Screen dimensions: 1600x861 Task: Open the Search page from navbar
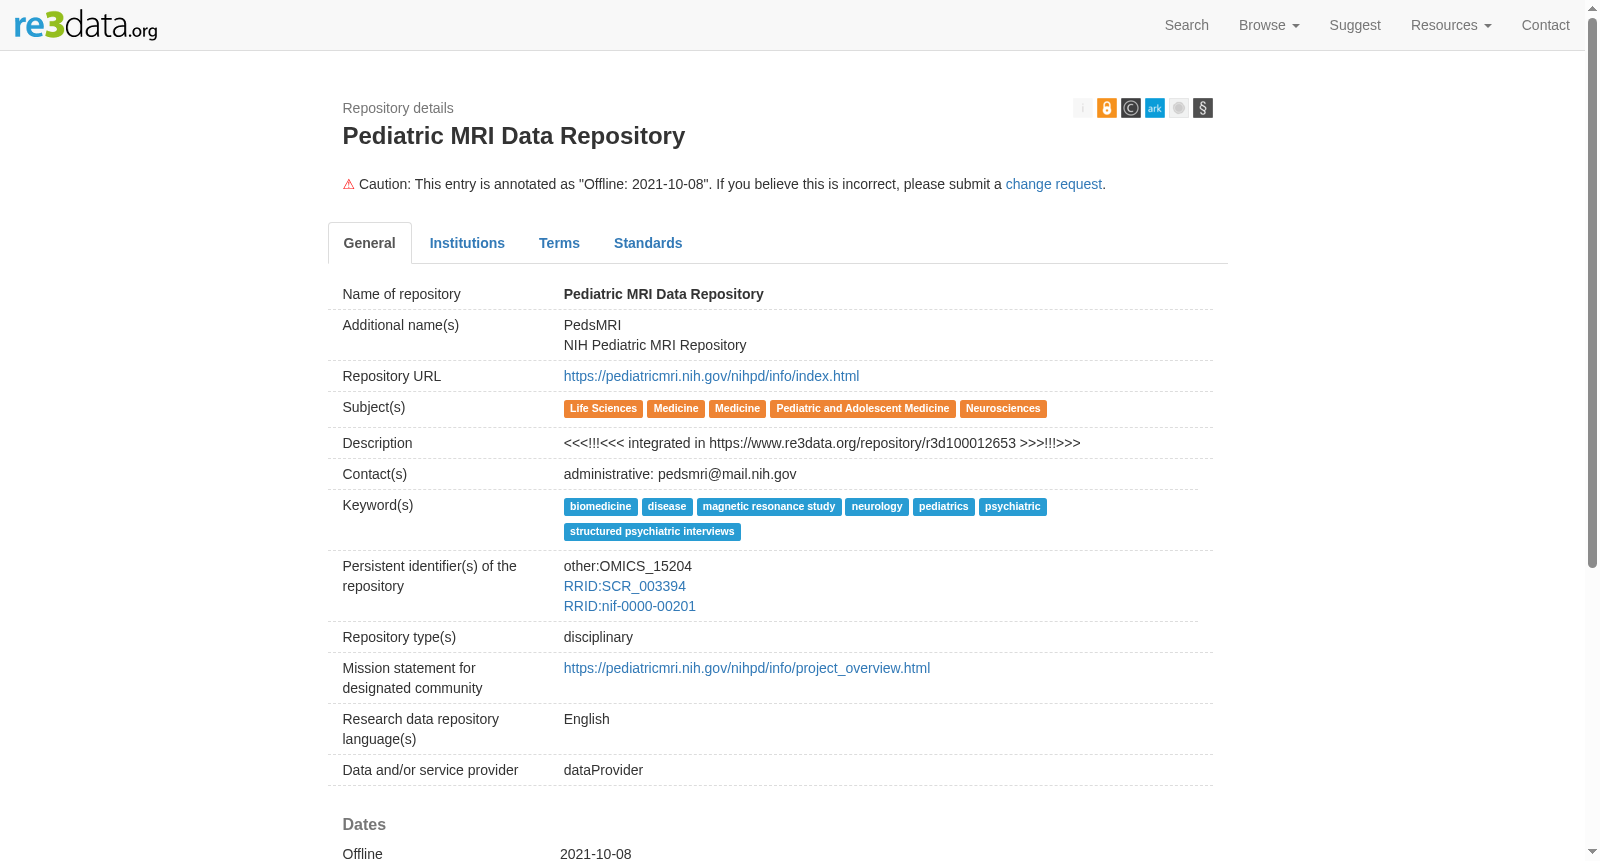tap(1187, 25)
